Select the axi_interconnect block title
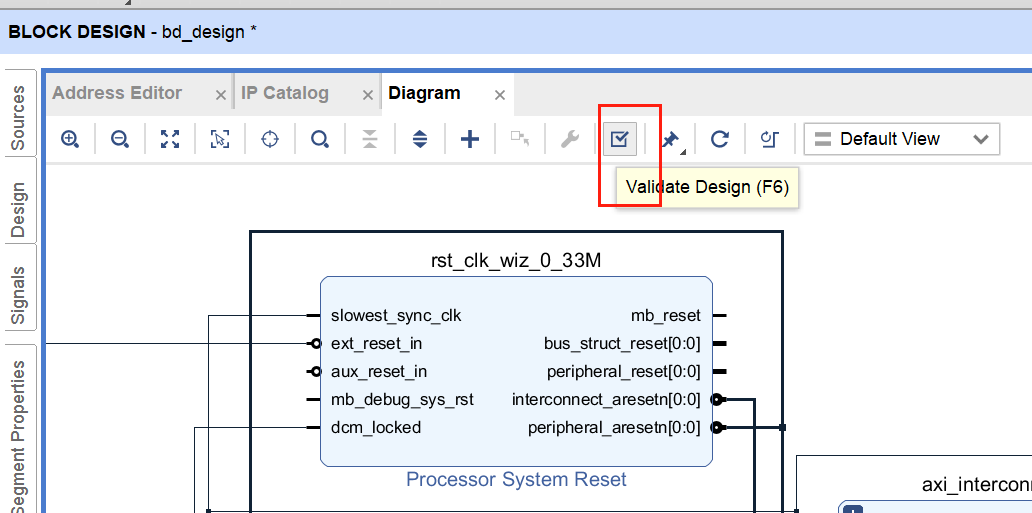Image resolution: width=1032 pixels, height=513 pixels. [x=977, y=485]
